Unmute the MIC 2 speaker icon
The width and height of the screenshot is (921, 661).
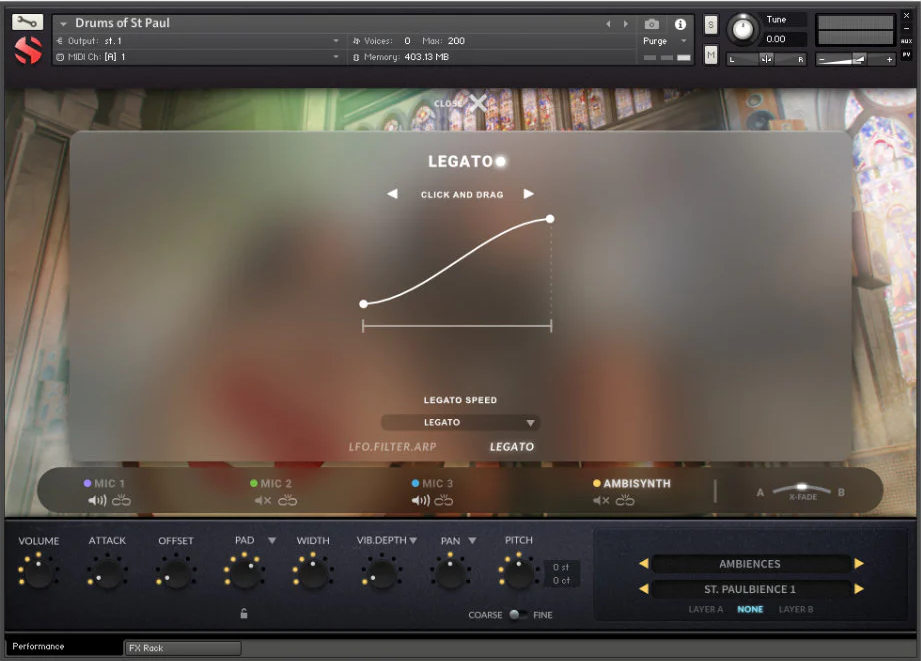tap(262, 501)
